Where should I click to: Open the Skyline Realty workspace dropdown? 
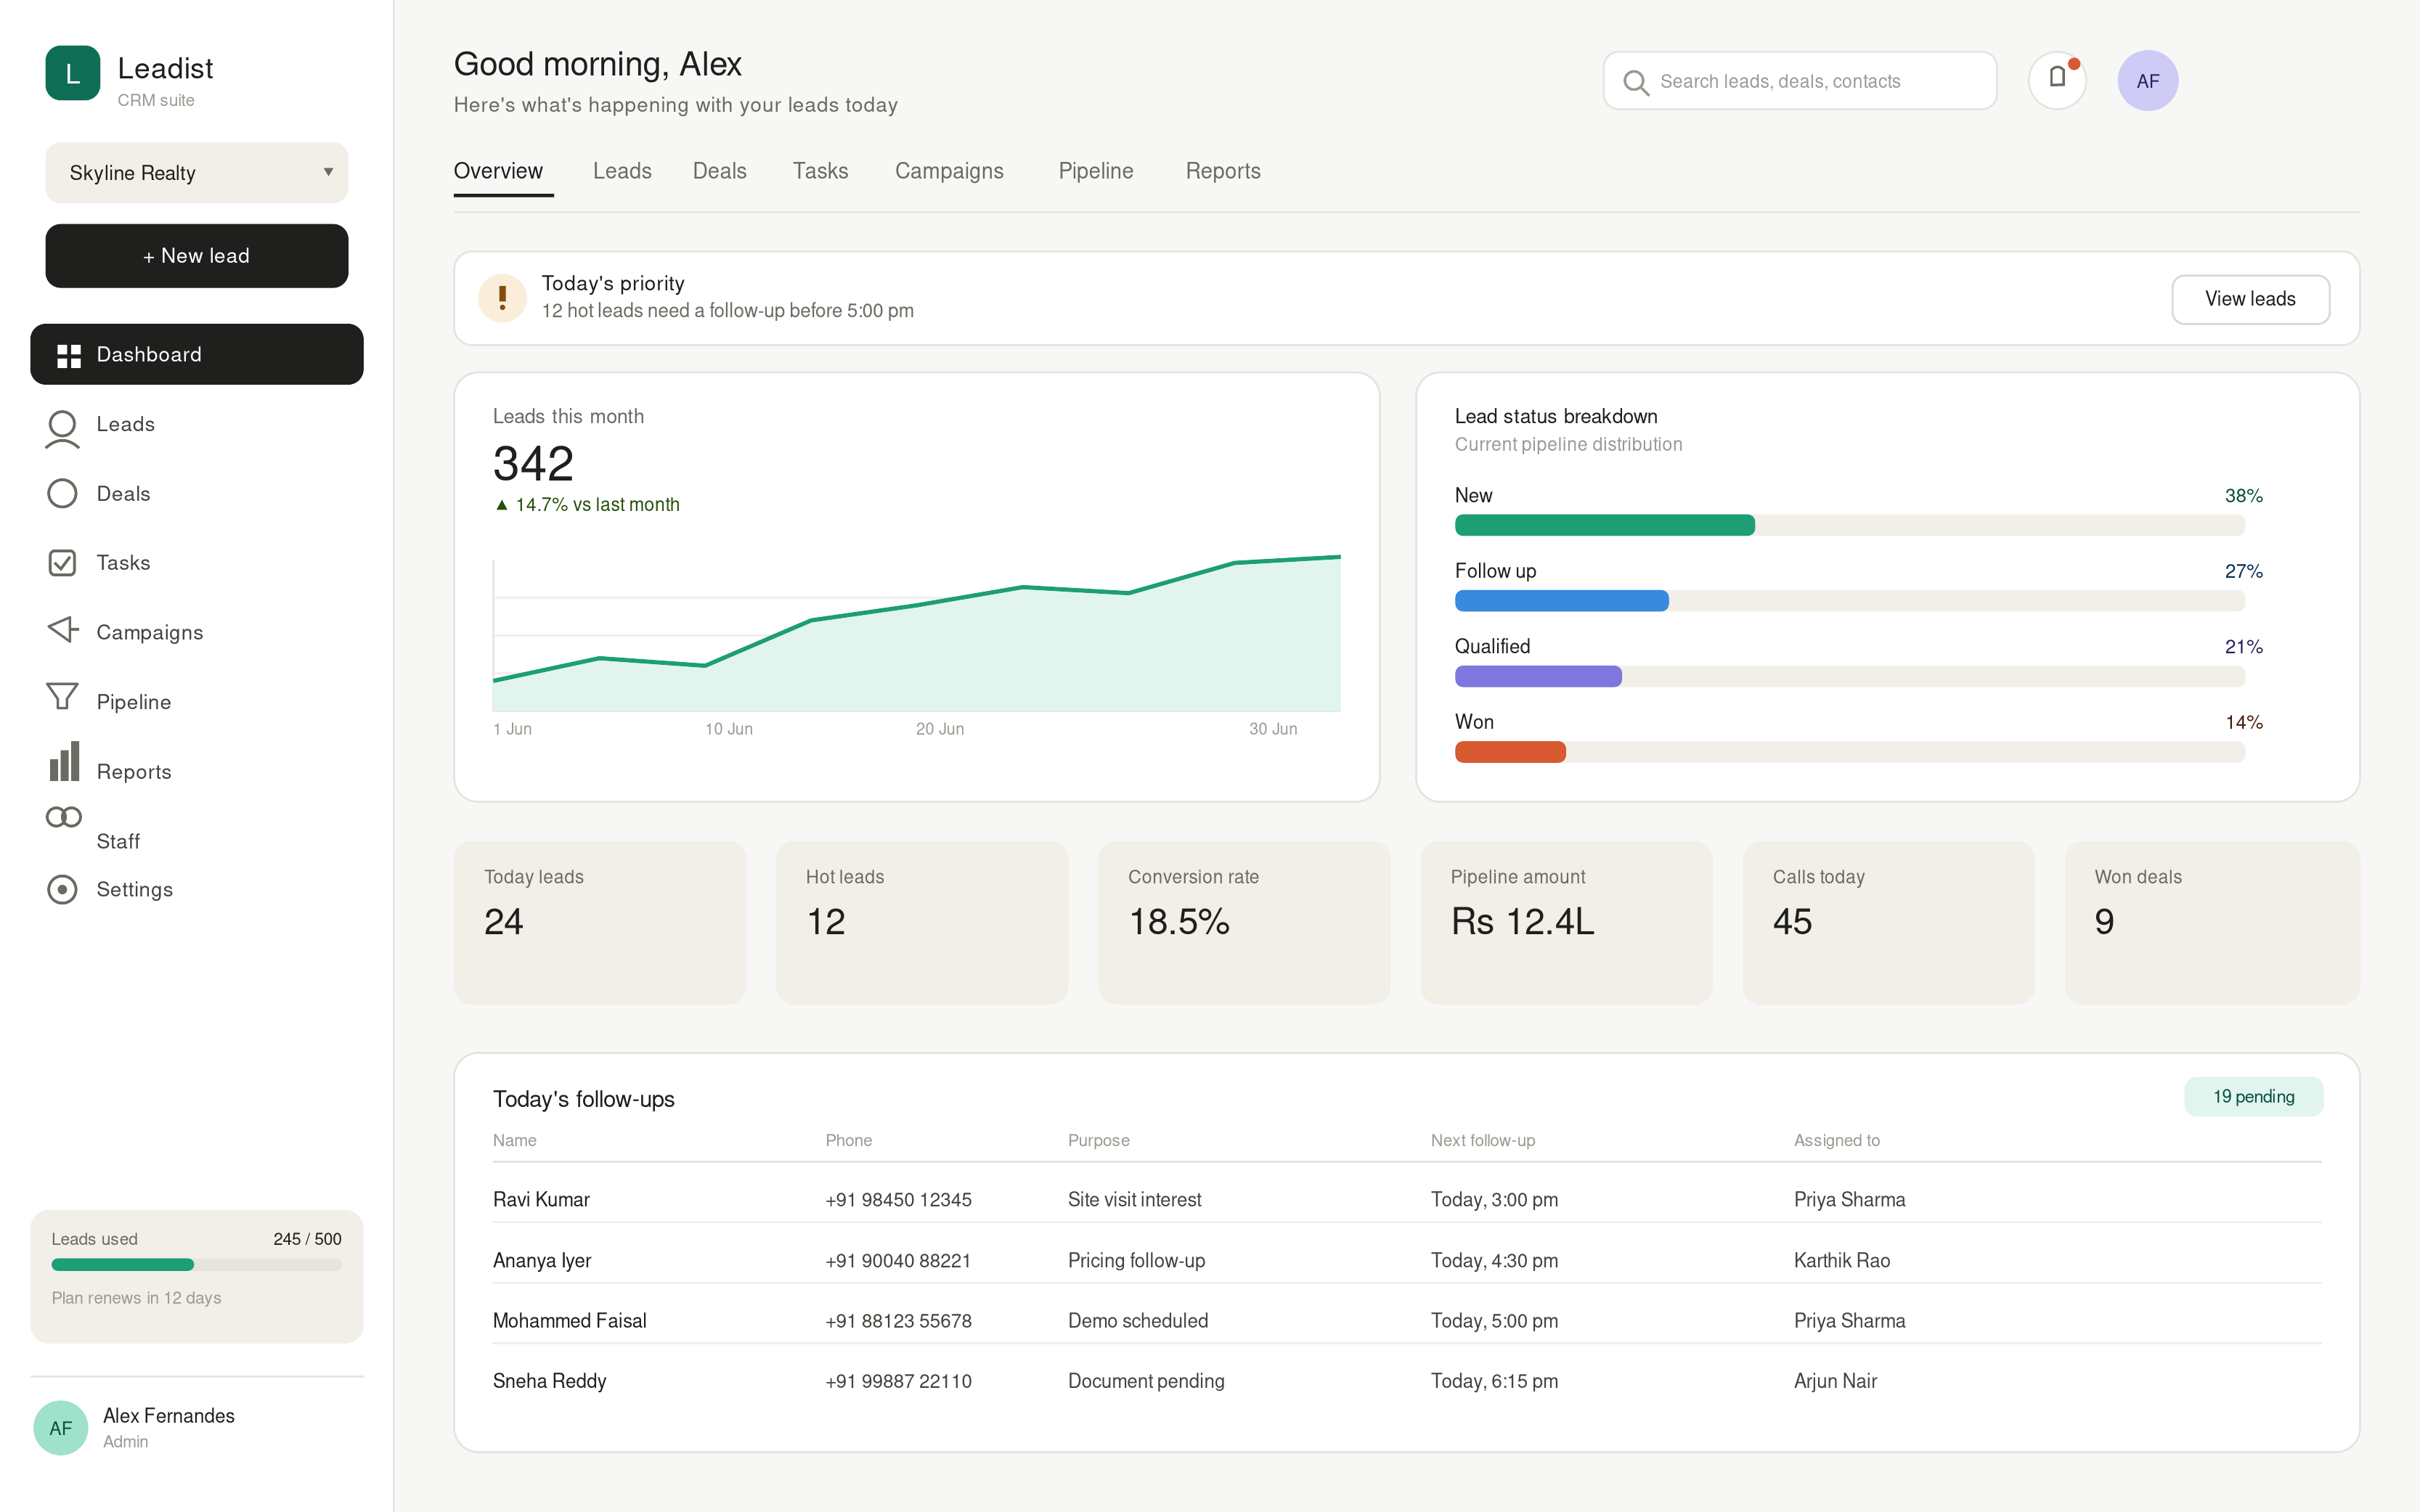click(197, 173)
